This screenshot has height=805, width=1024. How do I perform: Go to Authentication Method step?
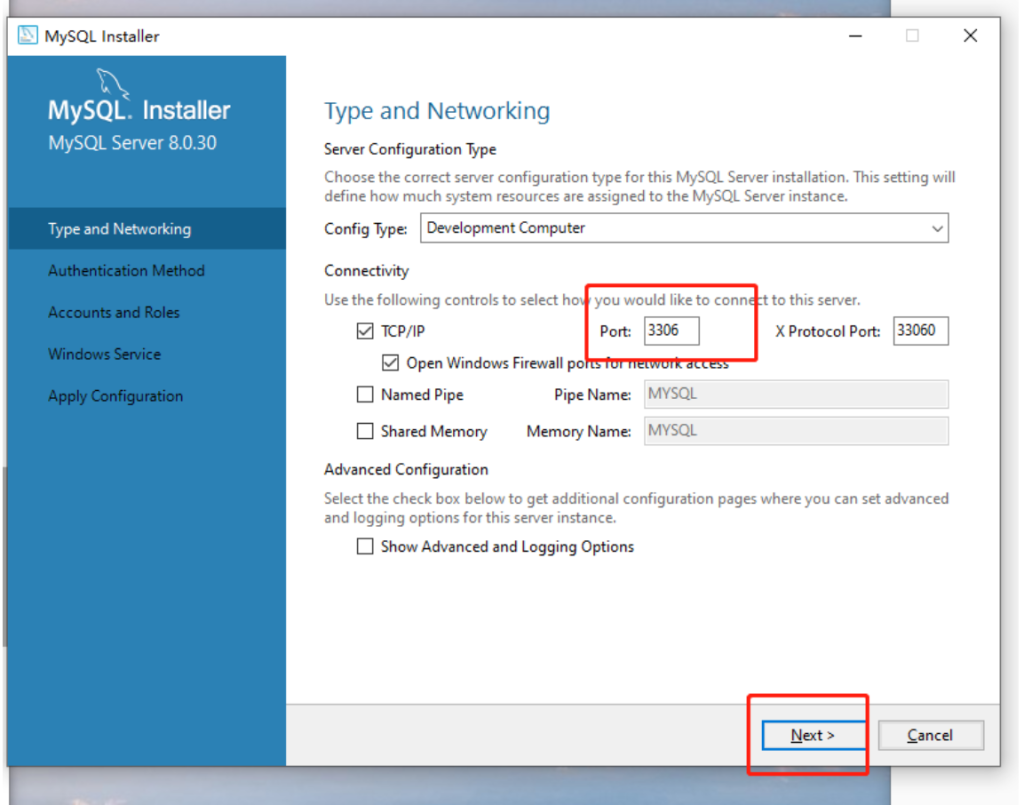126,270
